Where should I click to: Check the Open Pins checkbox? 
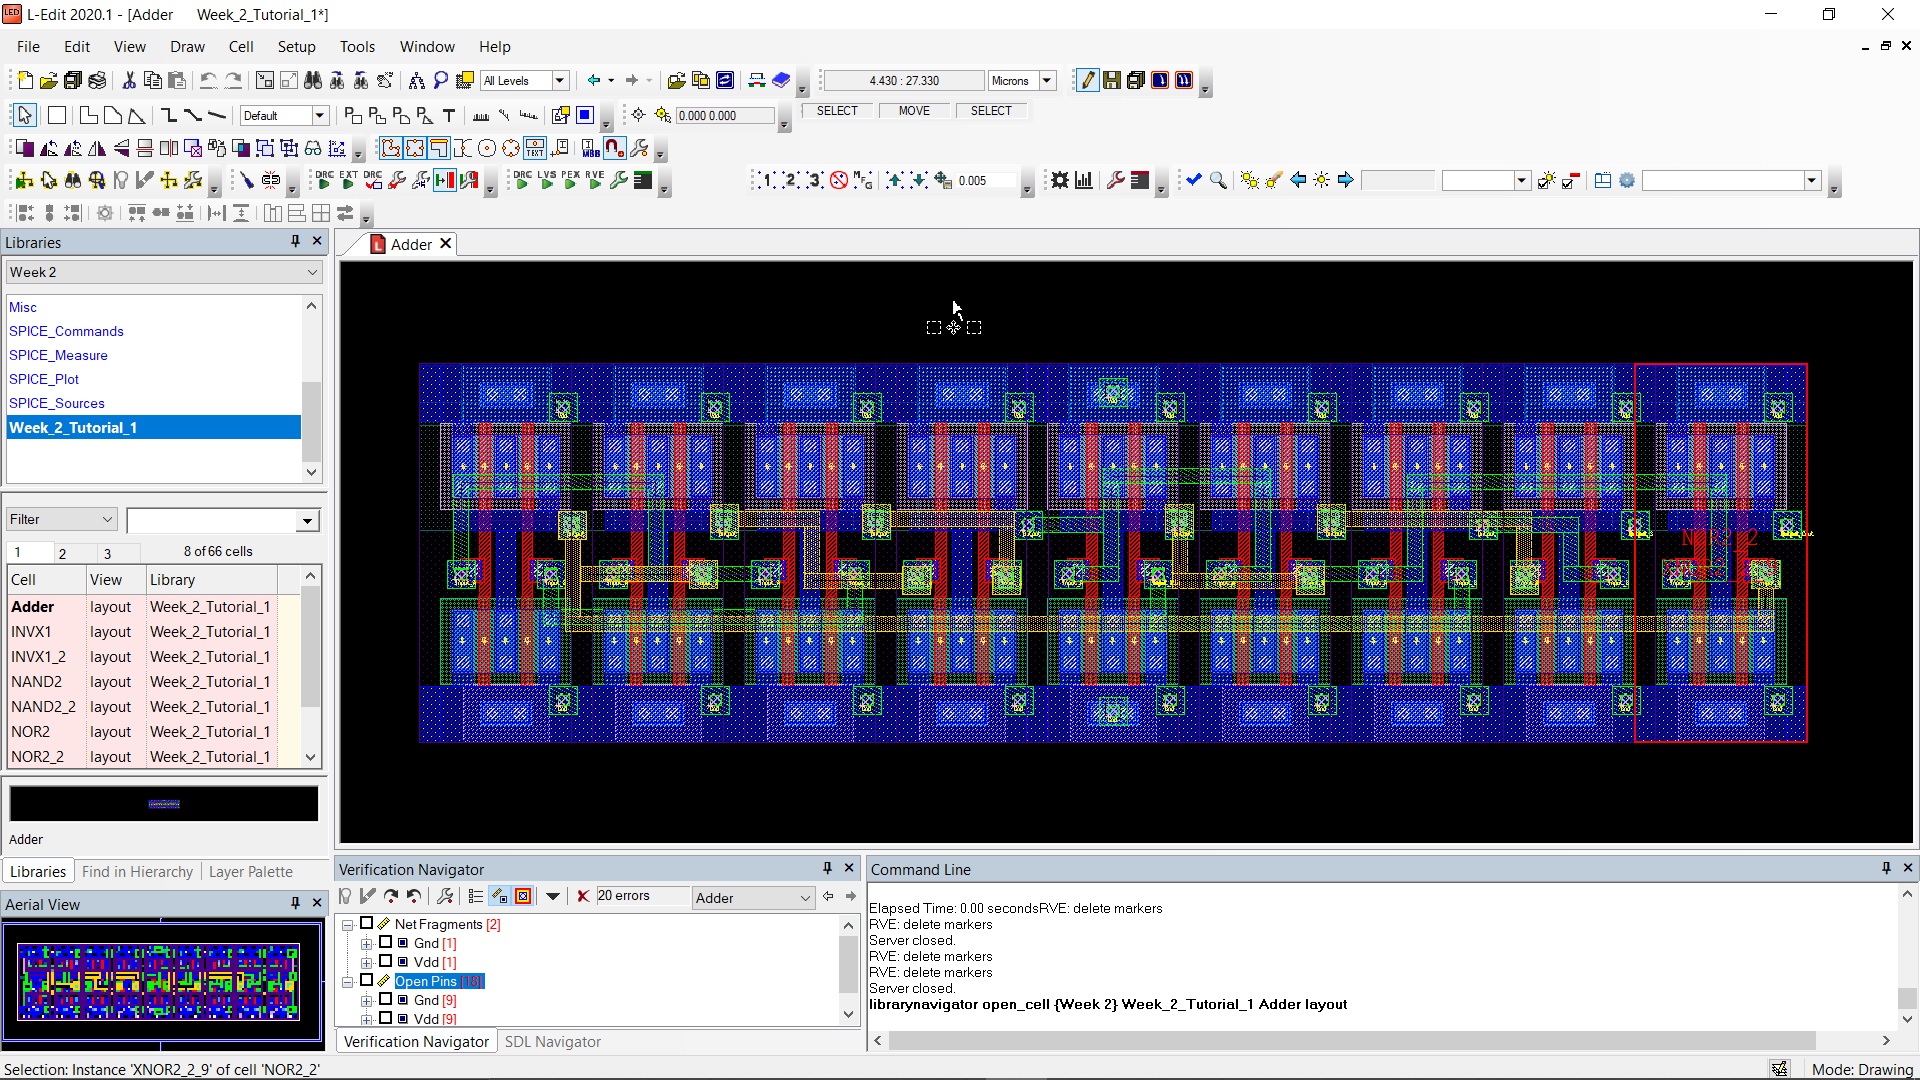coord(366,981)
